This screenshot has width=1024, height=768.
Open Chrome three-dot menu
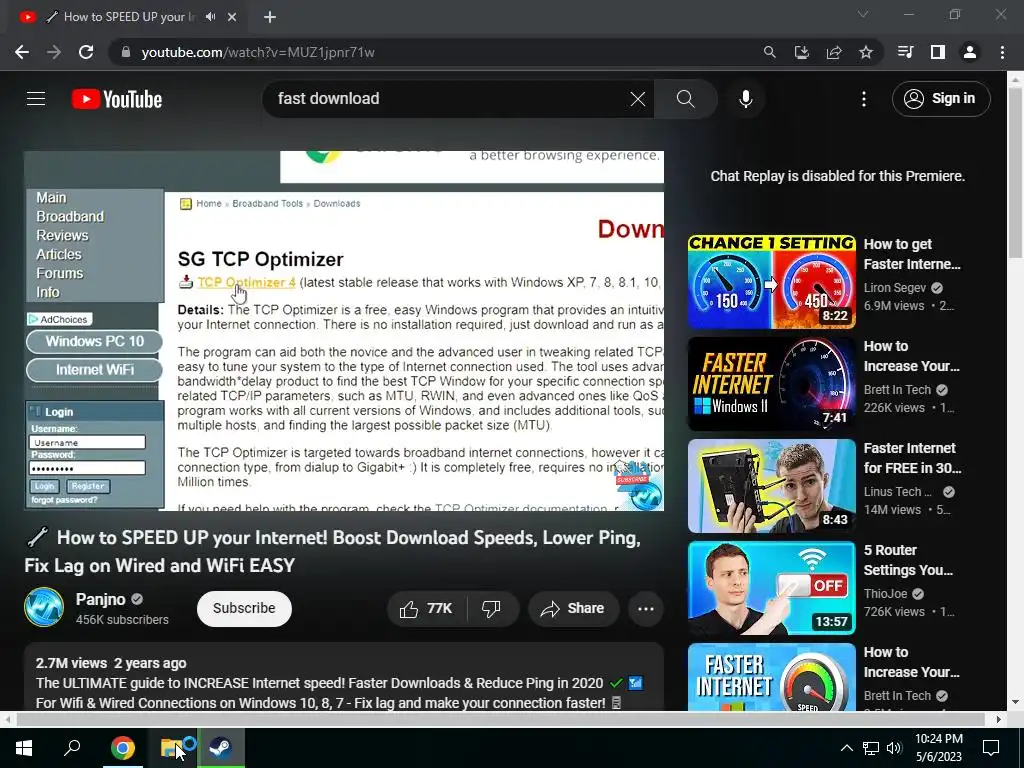(1002, 52)
